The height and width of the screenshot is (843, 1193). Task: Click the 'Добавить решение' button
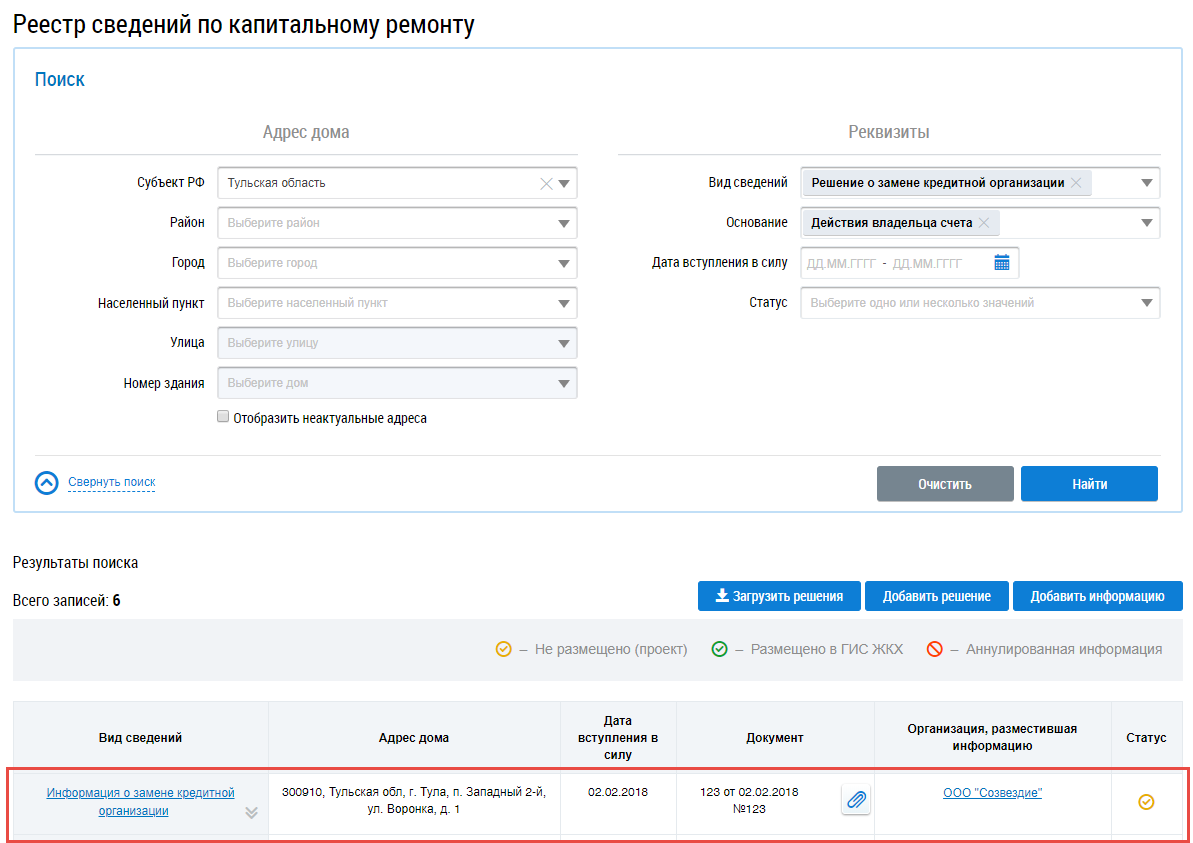937,596
